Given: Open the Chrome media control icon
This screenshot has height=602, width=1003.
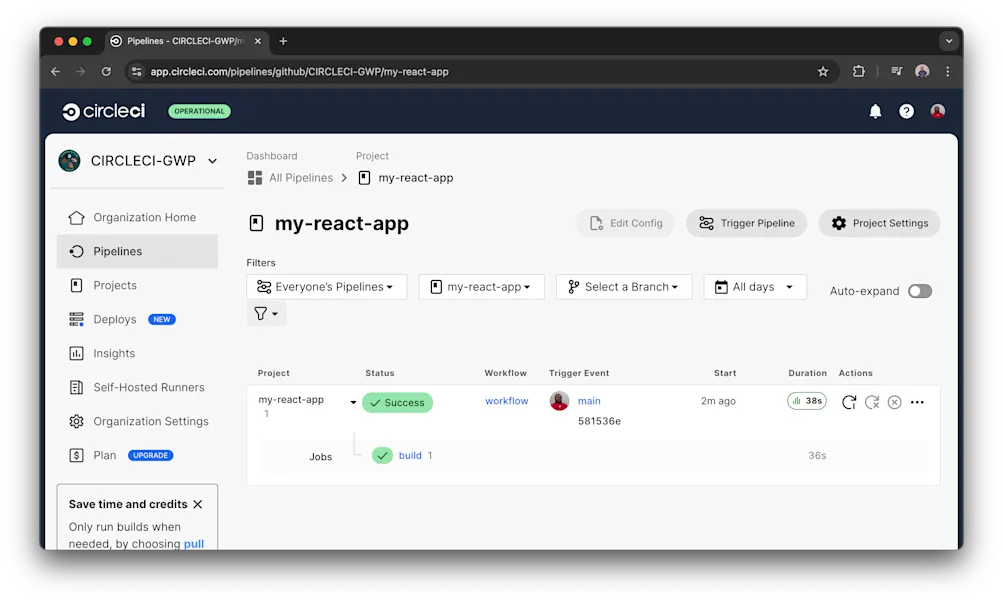Looking at the screenshot, I should 896,72.
